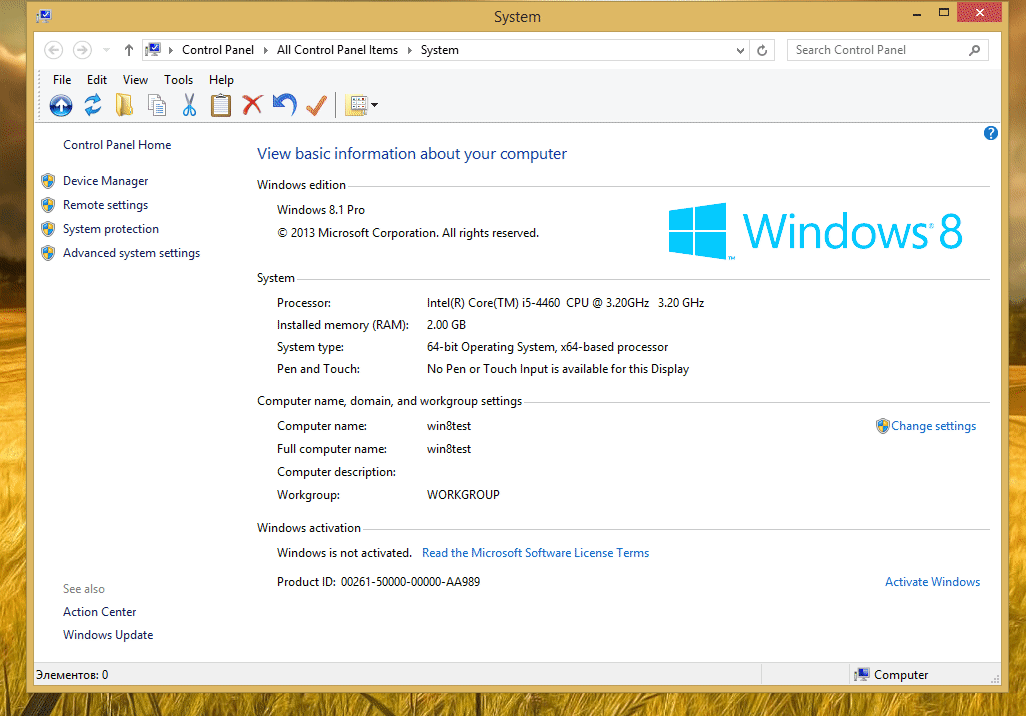The width and height of the screenshot is (1026, 716).
Task: Open System protection link
Action: [x=111, y=229]
